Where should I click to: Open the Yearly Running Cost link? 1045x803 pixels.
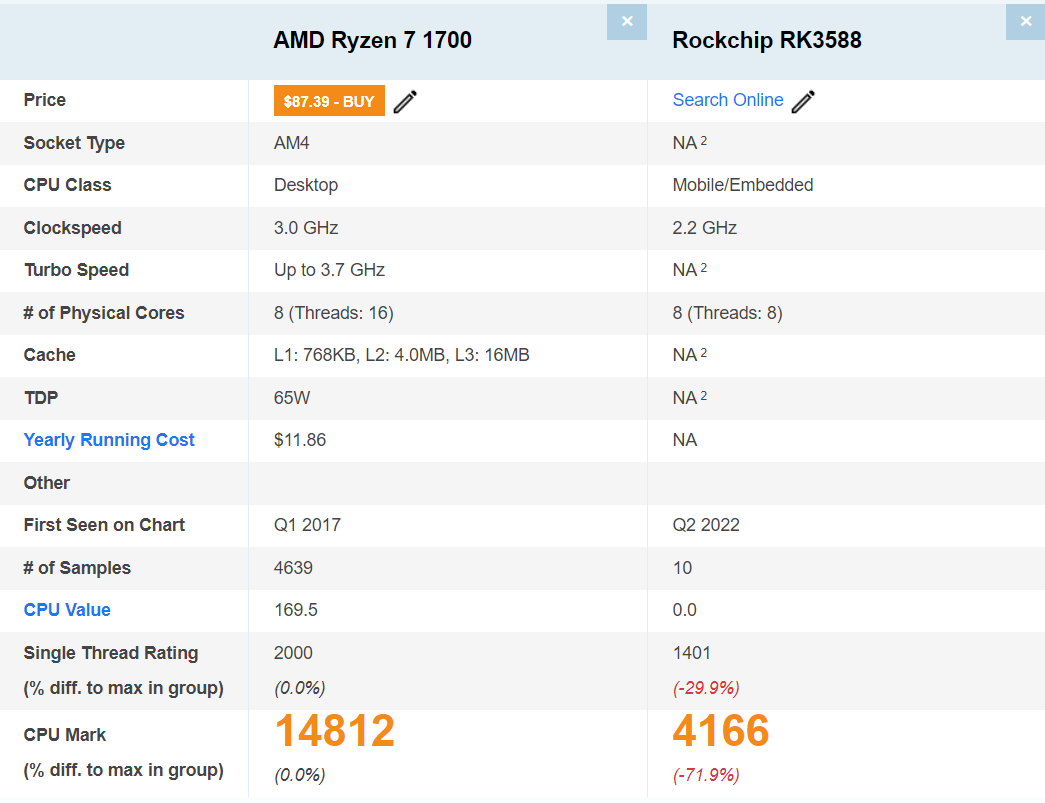[x=109, y=440]
